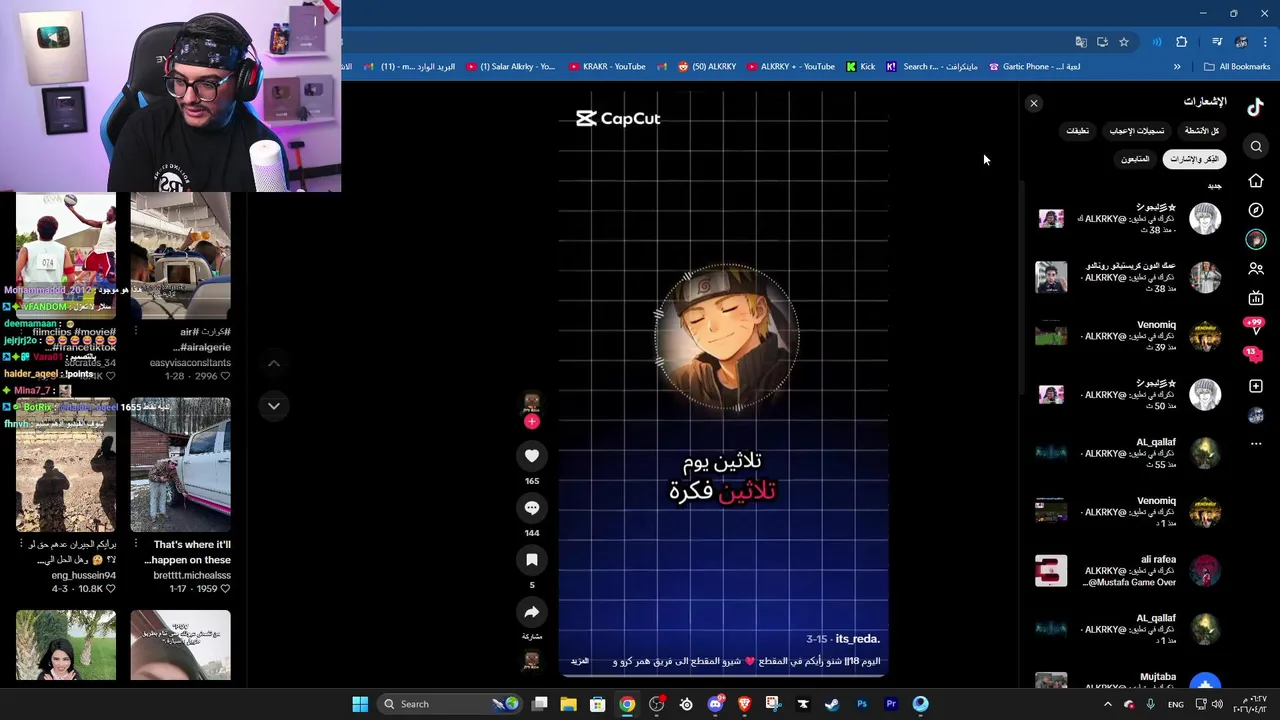Viewport: 1280px width, 720px height.
Task: Open air algerie plane video thumbnail
Action: point(180,257)
